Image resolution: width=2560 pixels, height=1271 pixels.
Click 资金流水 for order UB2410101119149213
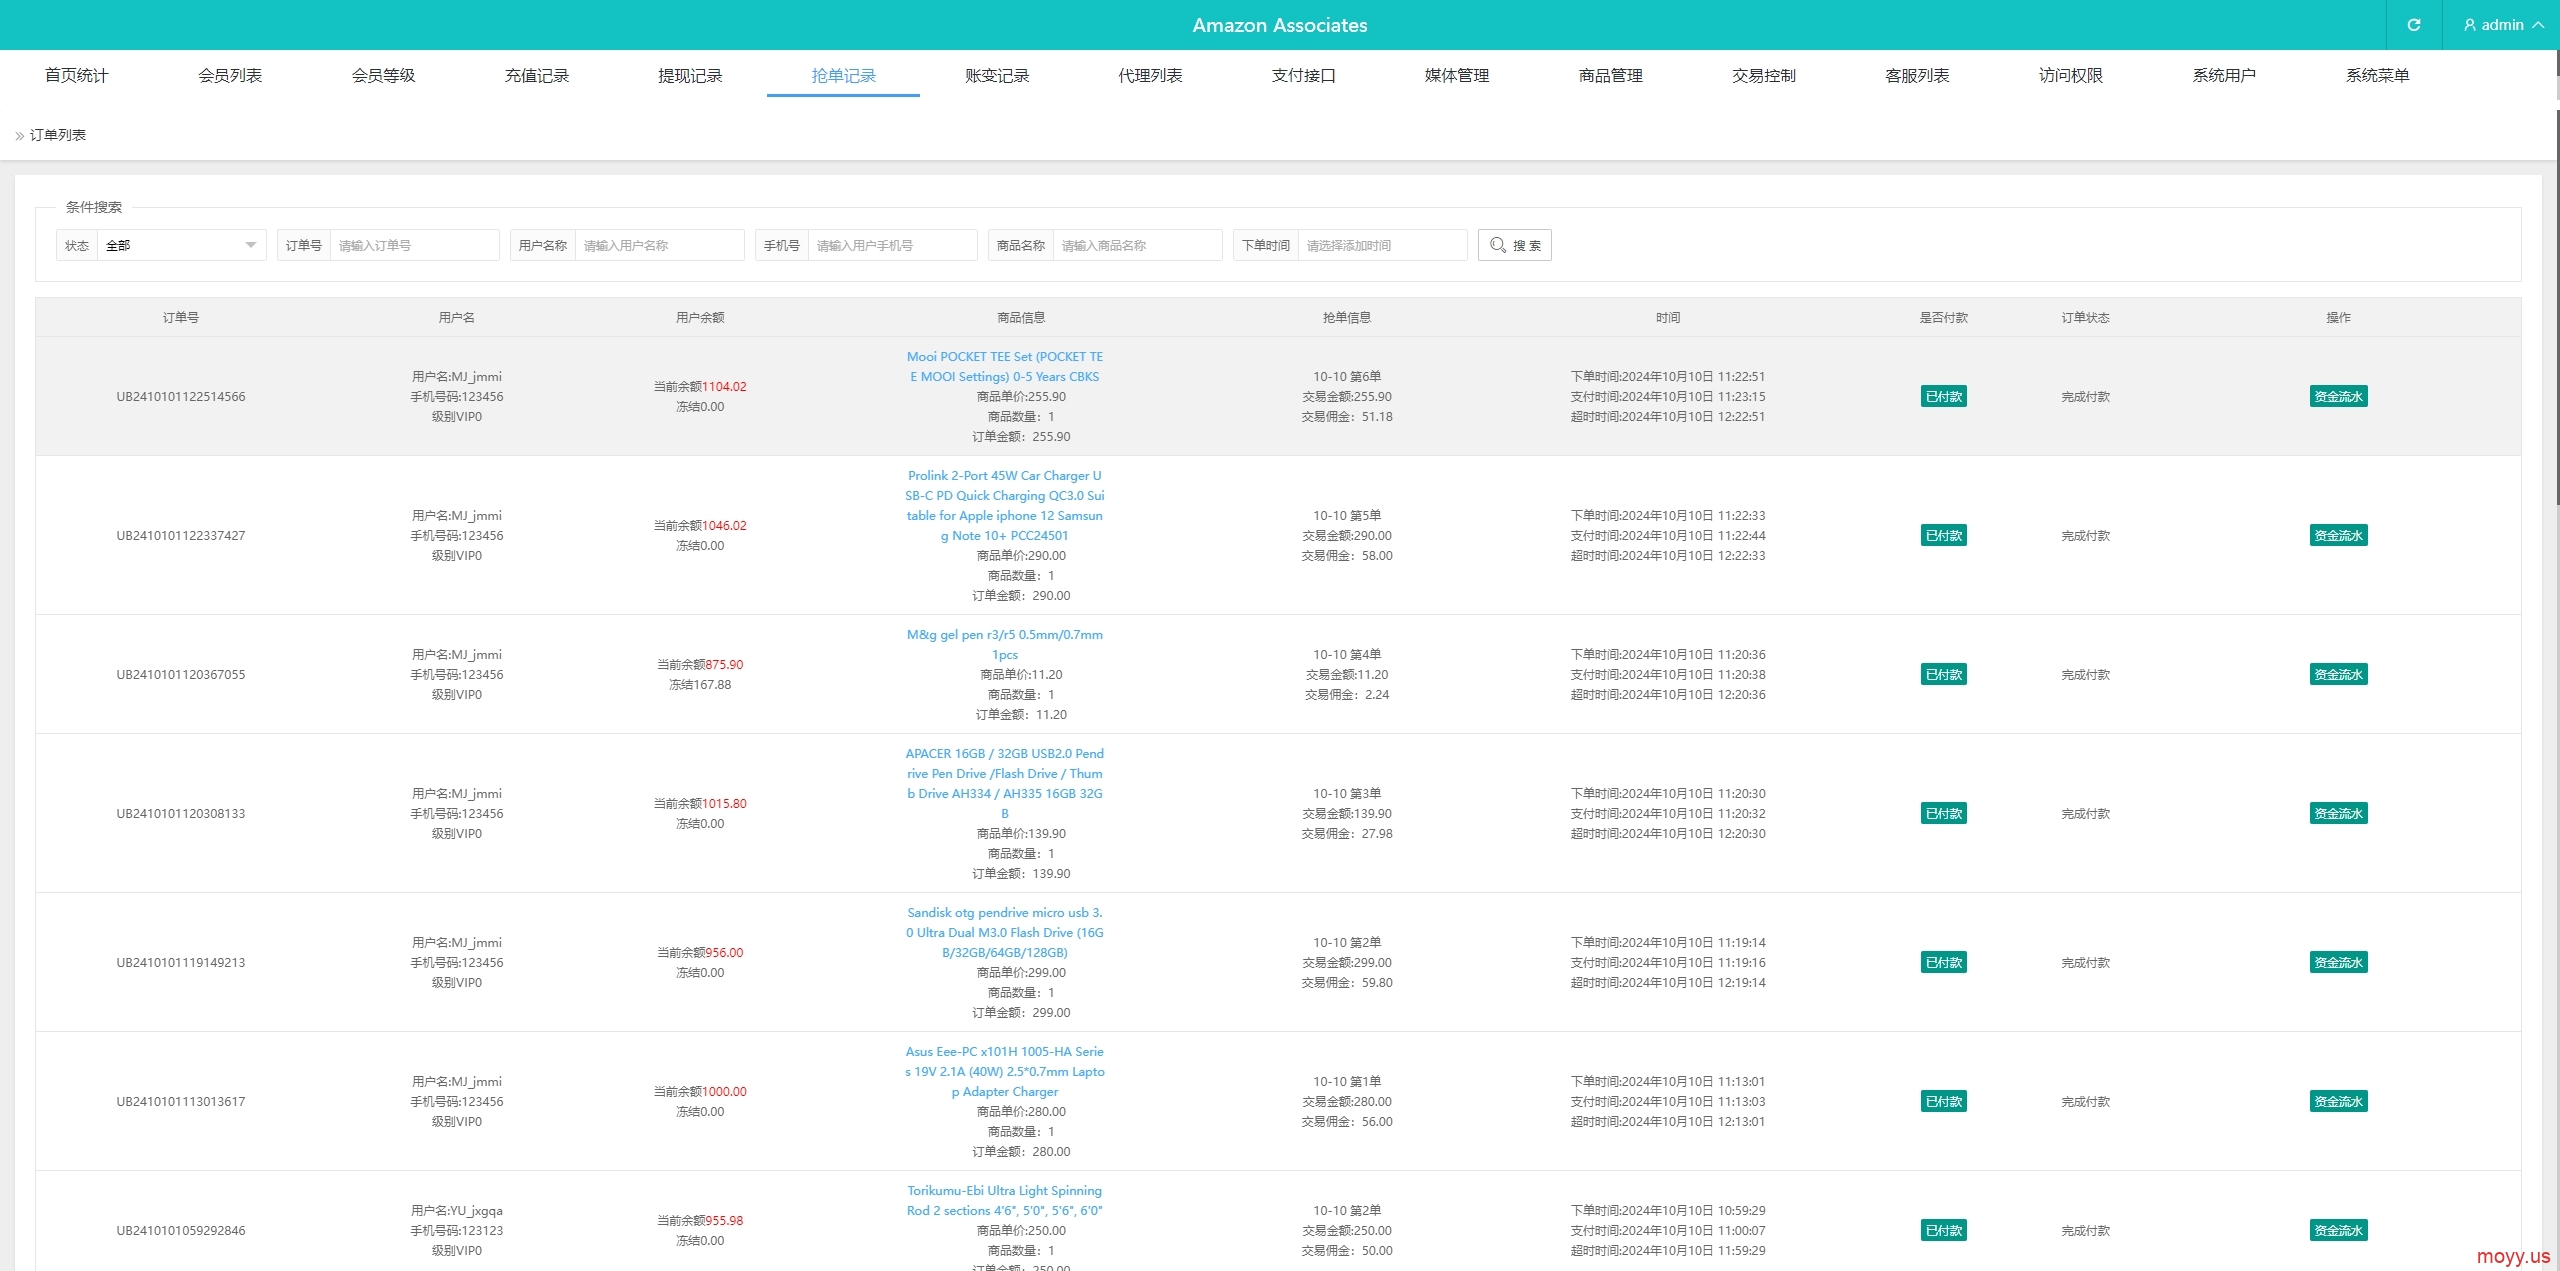point(2338,962)
